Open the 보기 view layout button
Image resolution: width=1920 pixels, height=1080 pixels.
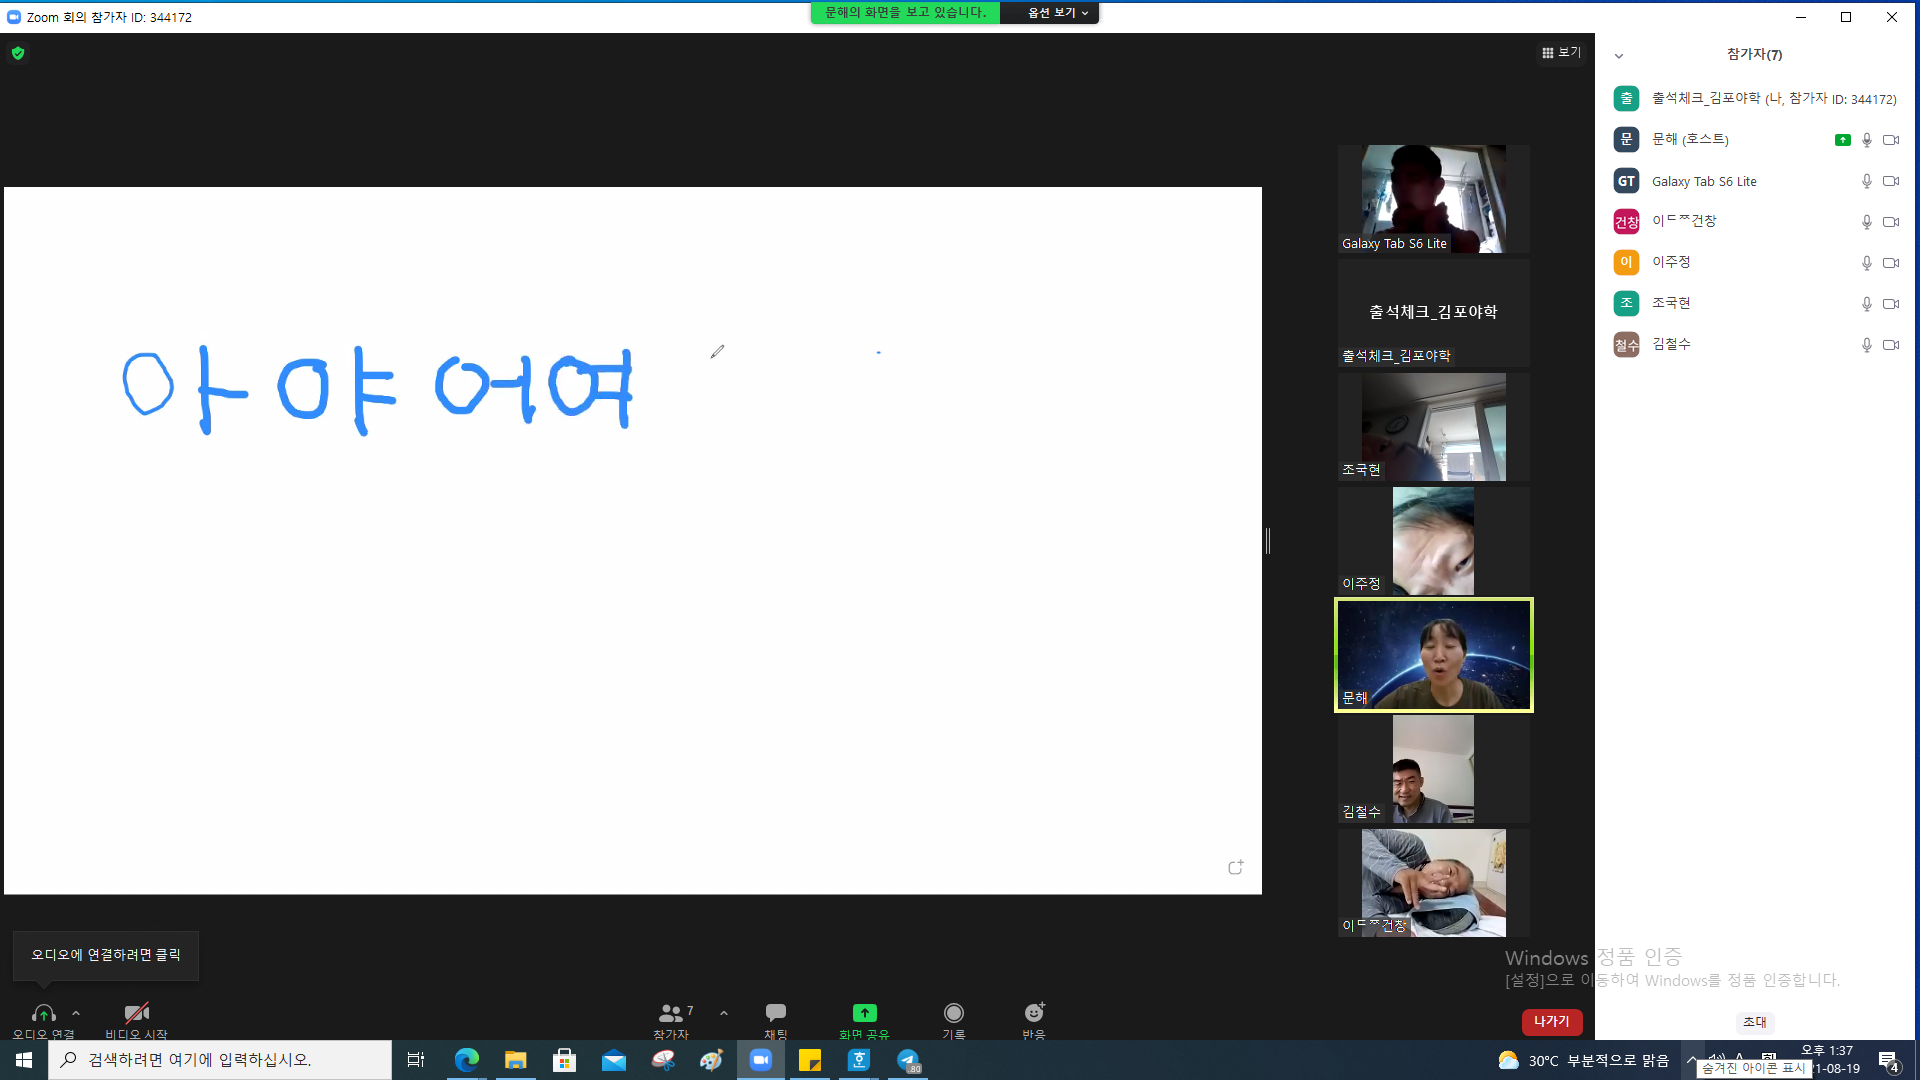[x=1561, y=52]
